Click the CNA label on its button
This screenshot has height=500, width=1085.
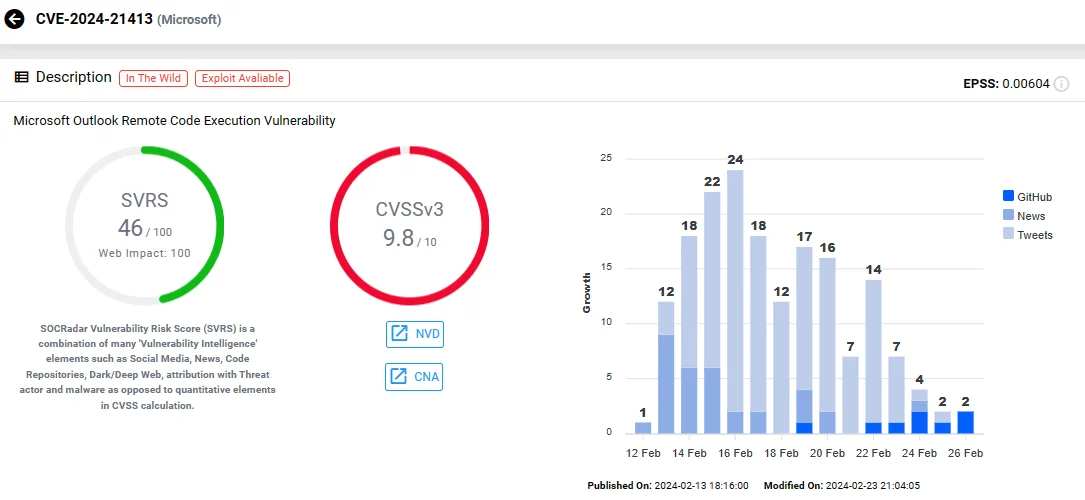point(426,377)
